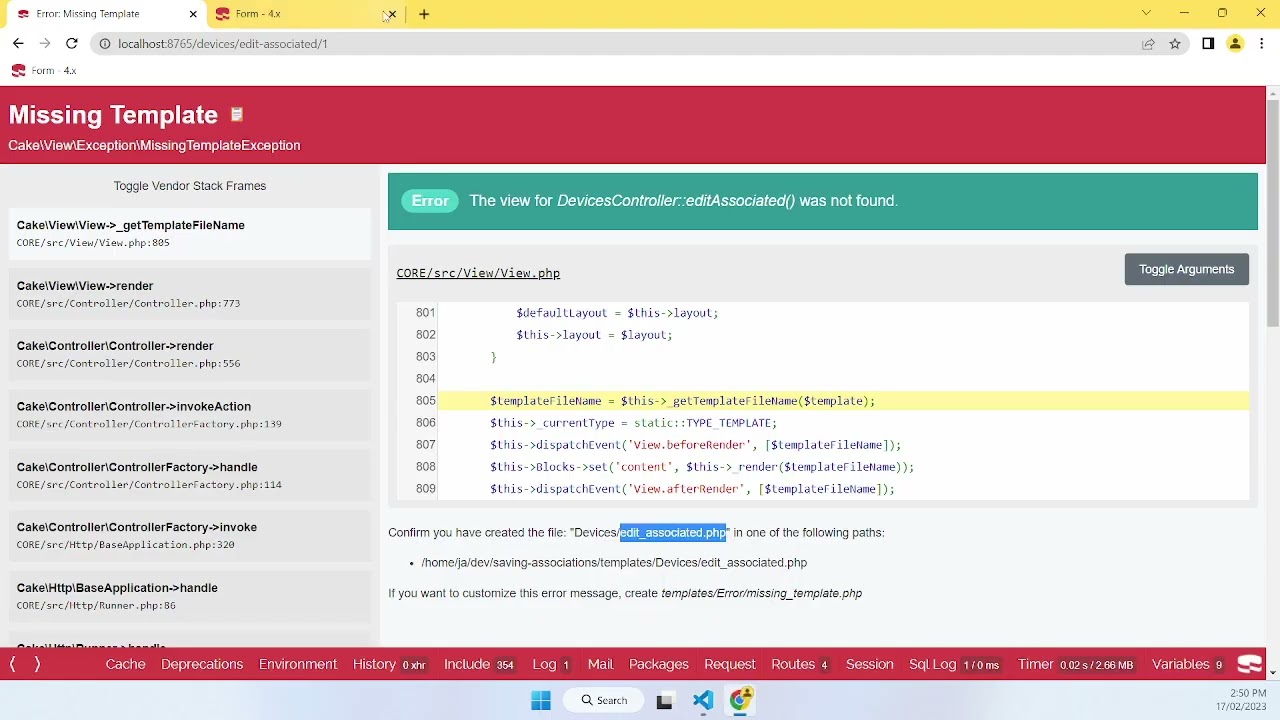Select the View->_getTemplateFileName stack frame

(x=189, y=233)
